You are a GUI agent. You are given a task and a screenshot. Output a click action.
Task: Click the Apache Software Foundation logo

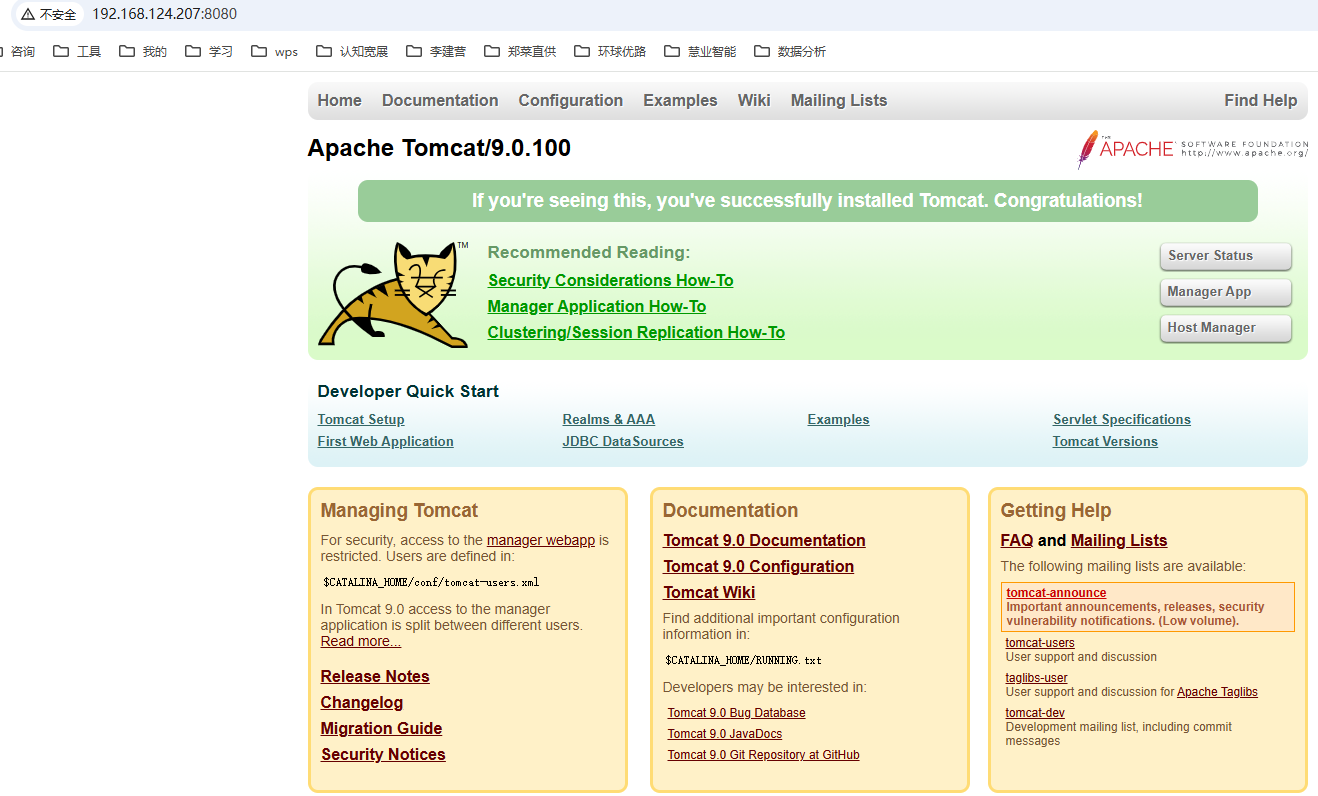[x=1193, y=149]
